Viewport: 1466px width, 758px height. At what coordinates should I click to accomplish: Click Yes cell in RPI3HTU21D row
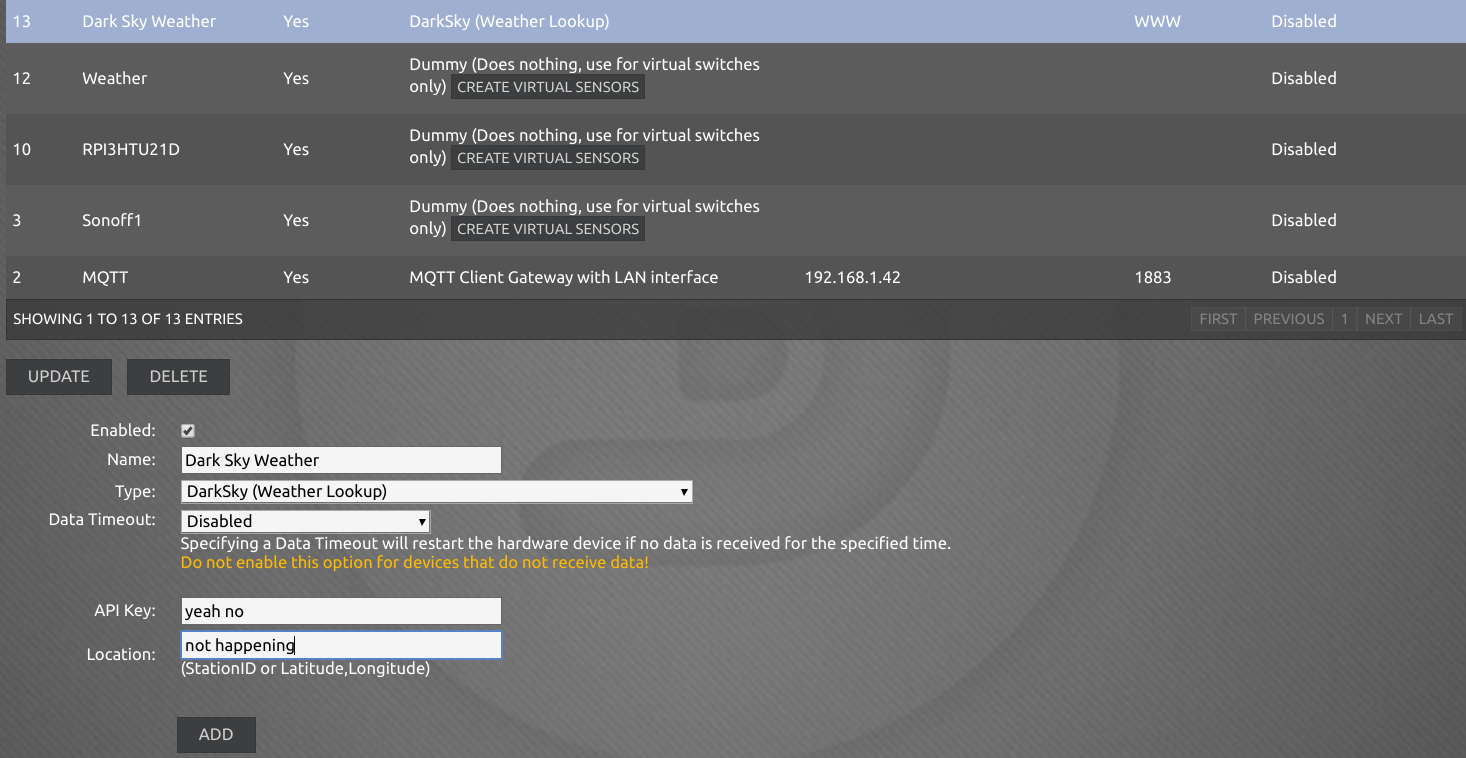[296, 149]
